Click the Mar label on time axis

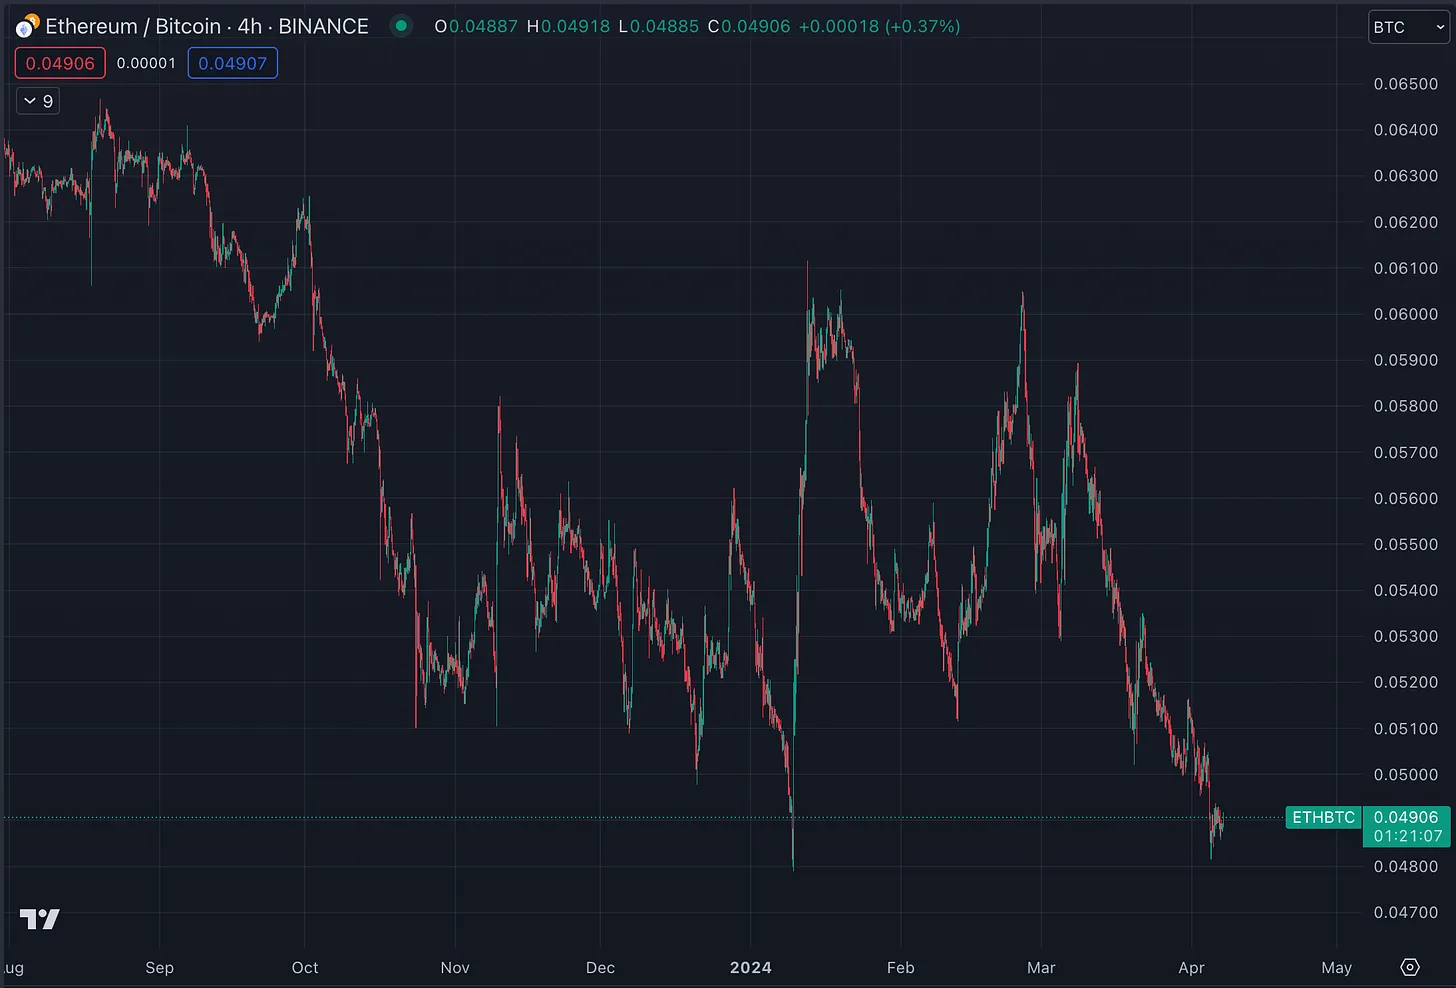pyautogui.click(x=1041, y=967)
